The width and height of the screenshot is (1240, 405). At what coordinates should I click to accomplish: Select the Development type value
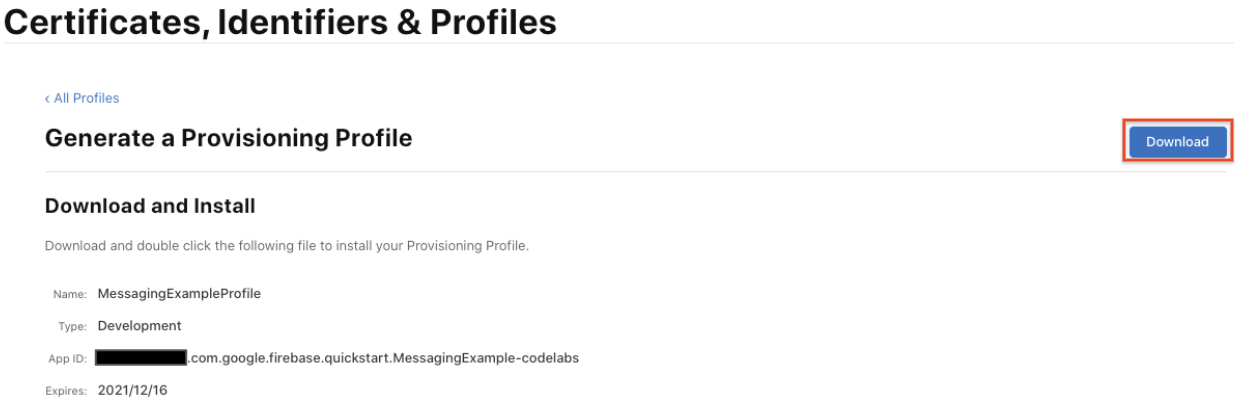[140, 326]
